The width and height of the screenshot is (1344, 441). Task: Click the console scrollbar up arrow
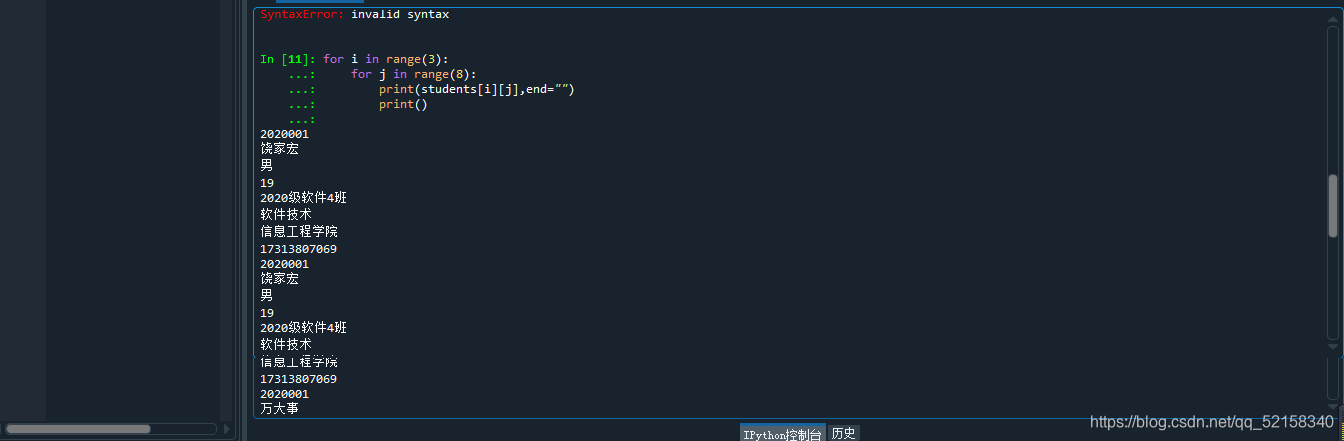(1333, 17)
